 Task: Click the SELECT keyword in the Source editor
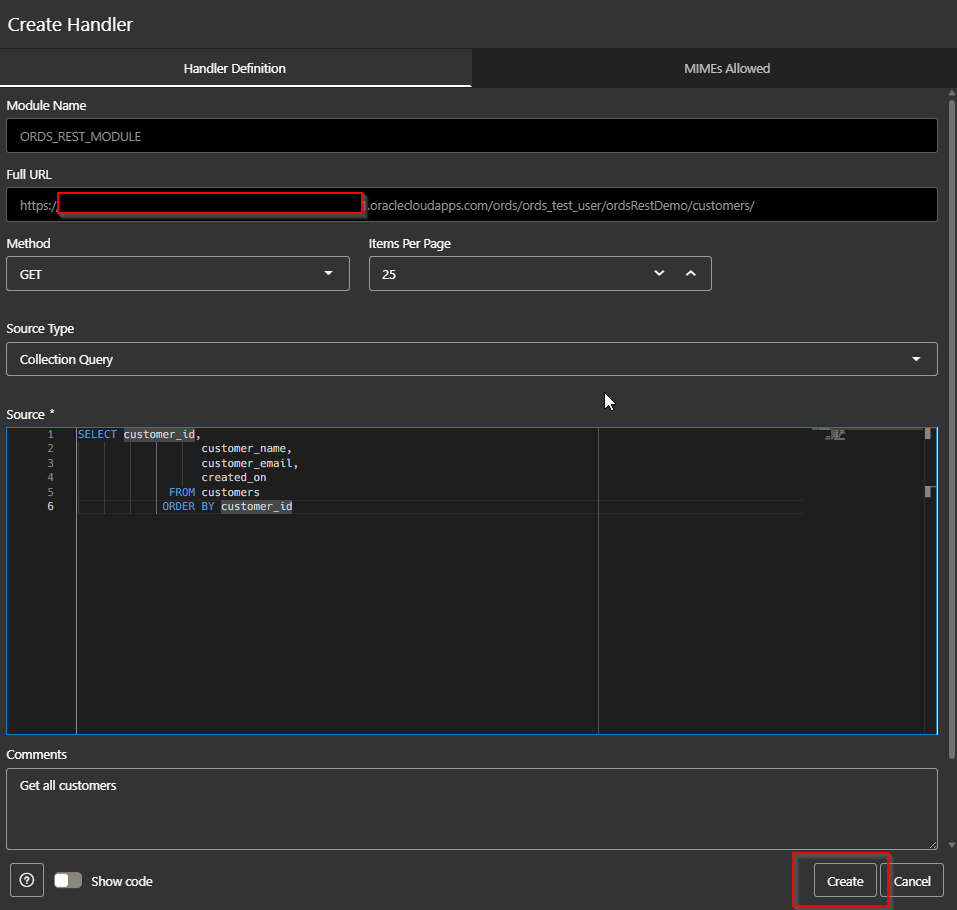[96, 433]
